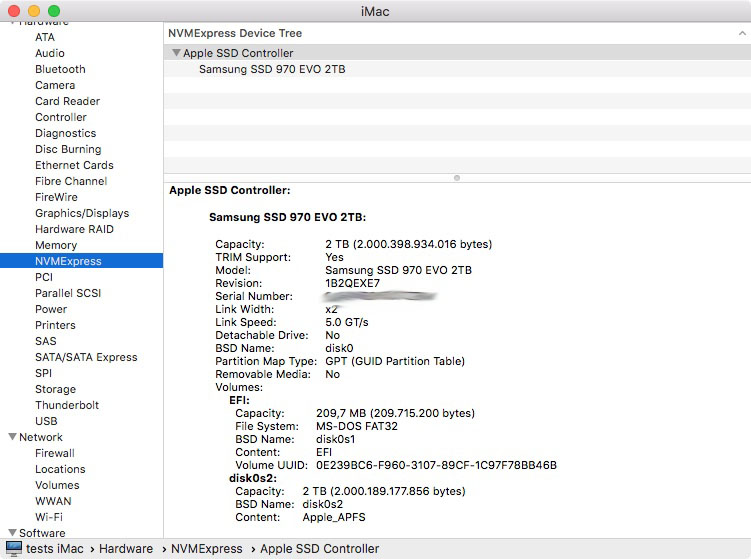The width and height of the screenshot is (751, 559).
Task: Click Hardware in the bottom path bar
Action: pos(125,549)
